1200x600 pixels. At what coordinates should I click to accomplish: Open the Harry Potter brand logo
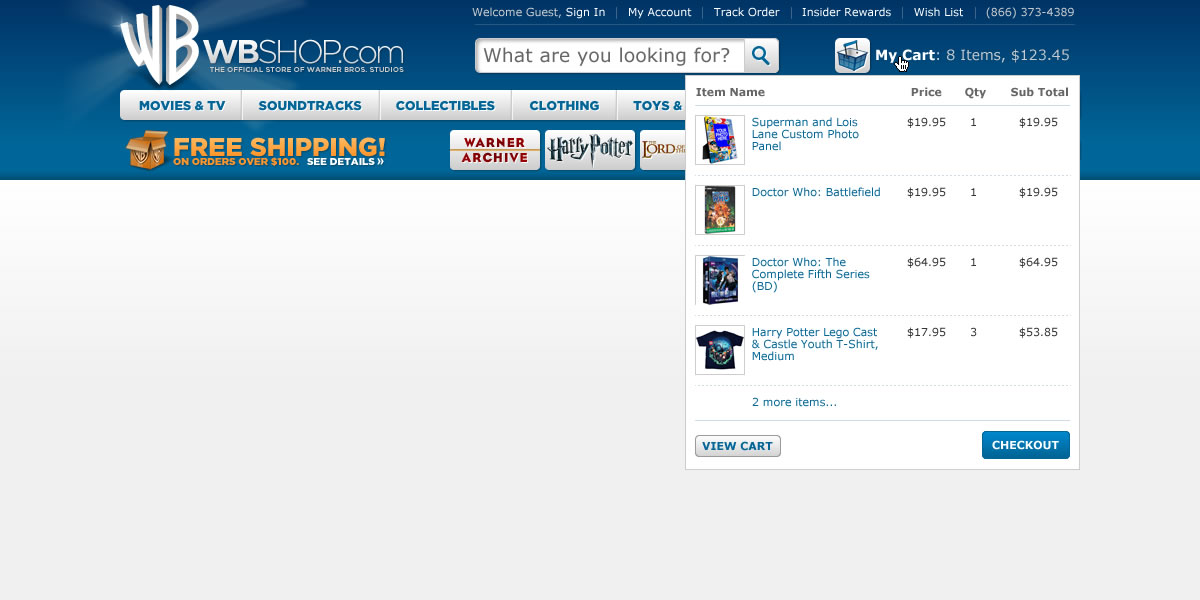click(589, 149)
